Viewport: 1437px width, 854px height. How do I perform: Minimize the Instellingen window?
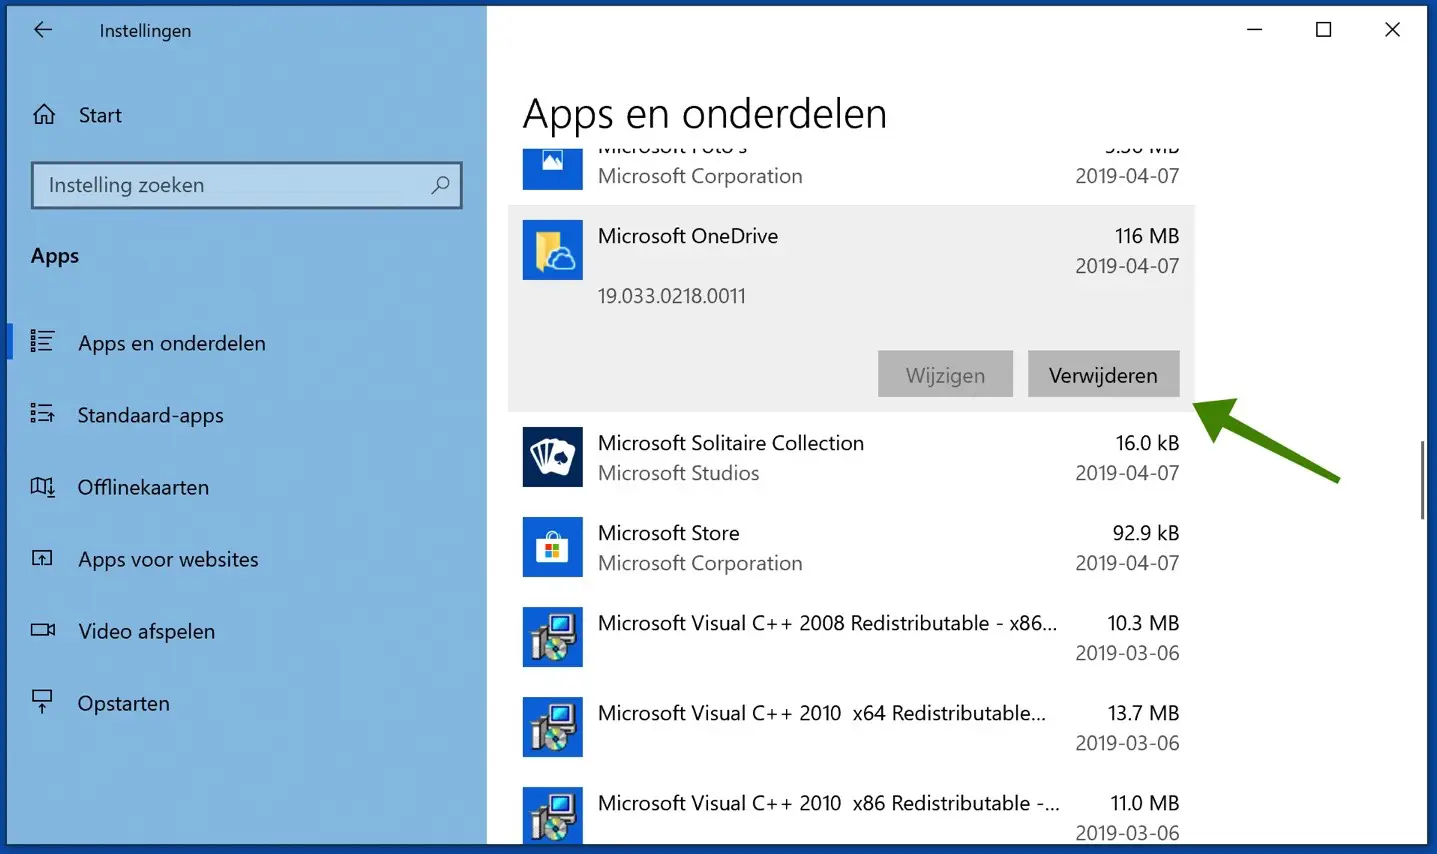tap(1255, 30)
